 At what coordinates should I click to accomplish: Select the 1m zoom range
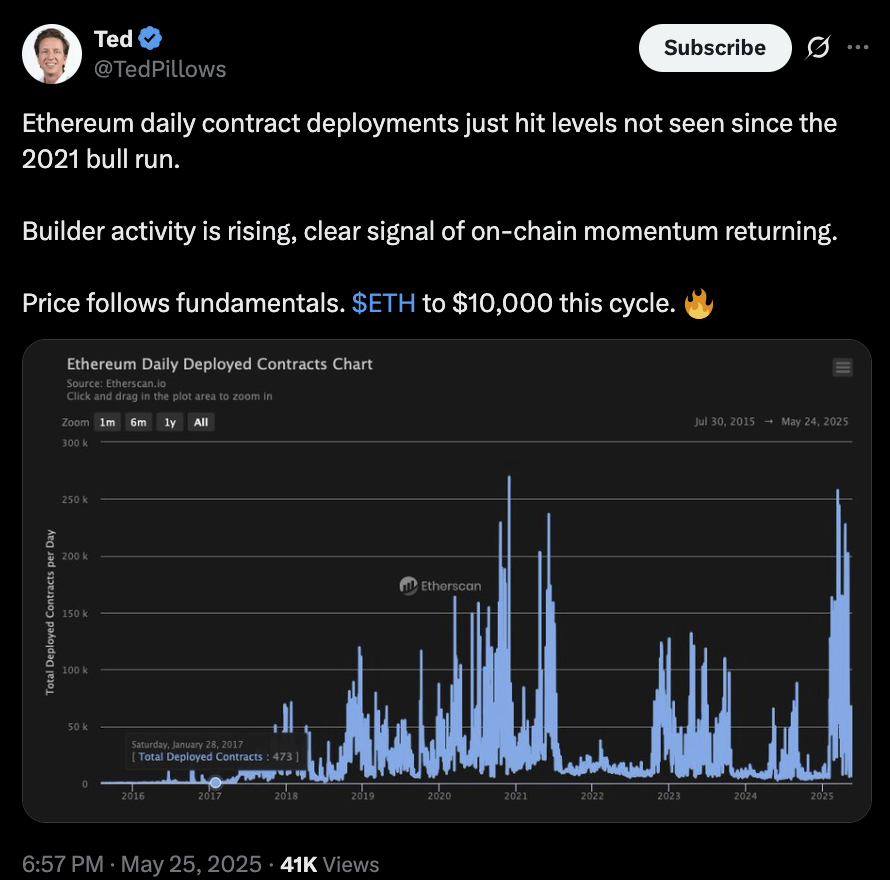[x=107, y=422]
